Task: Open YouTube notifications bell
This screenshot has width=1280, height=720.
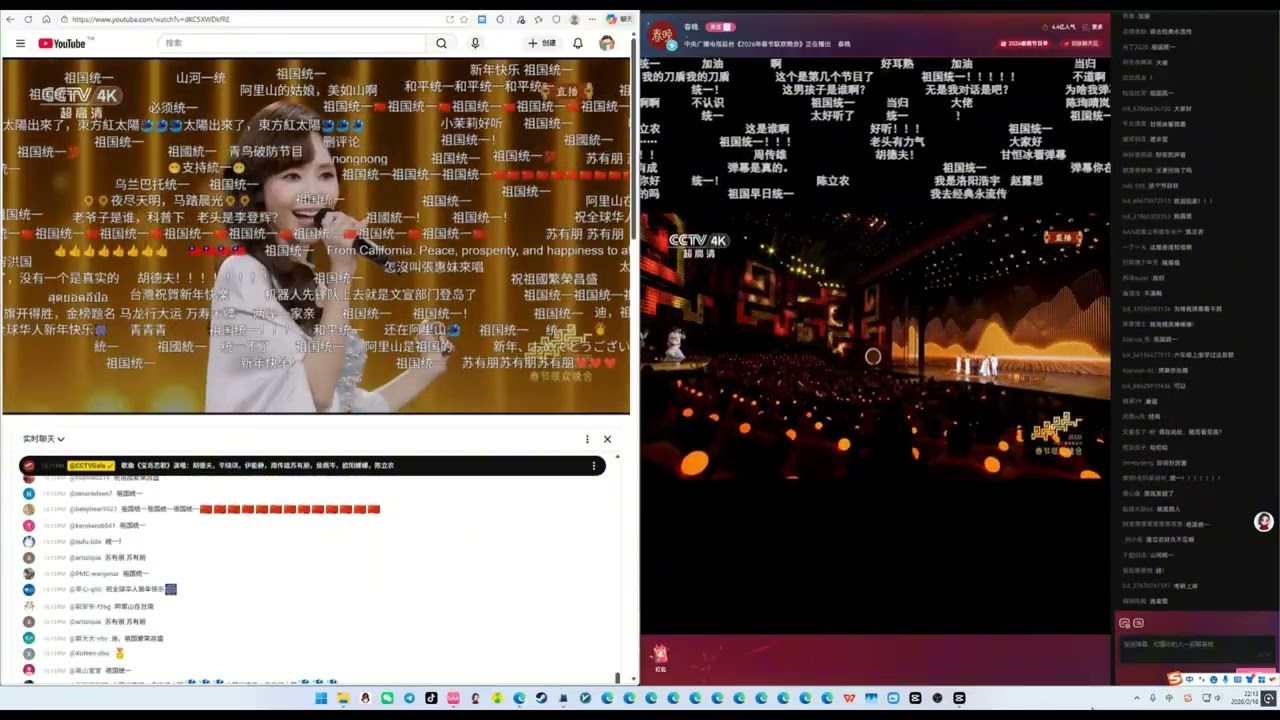Action: (x=578, y=43)
